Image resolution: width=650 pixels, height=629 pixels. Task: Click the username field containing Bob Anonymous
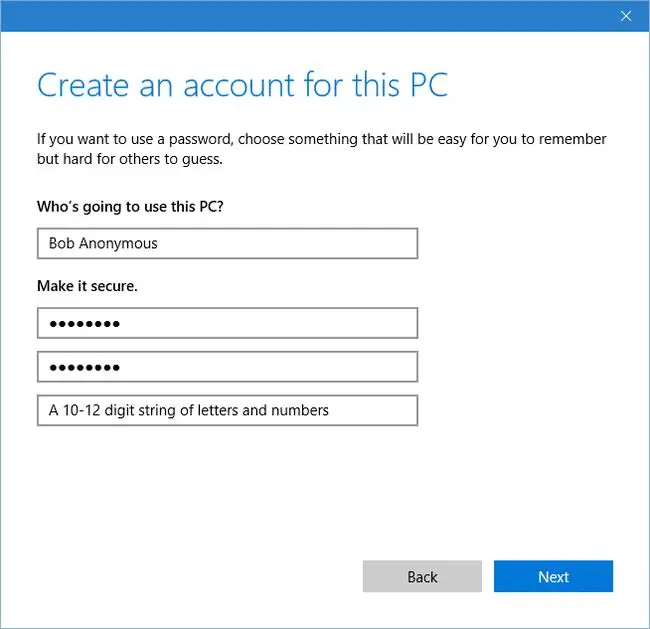(227, 243)
